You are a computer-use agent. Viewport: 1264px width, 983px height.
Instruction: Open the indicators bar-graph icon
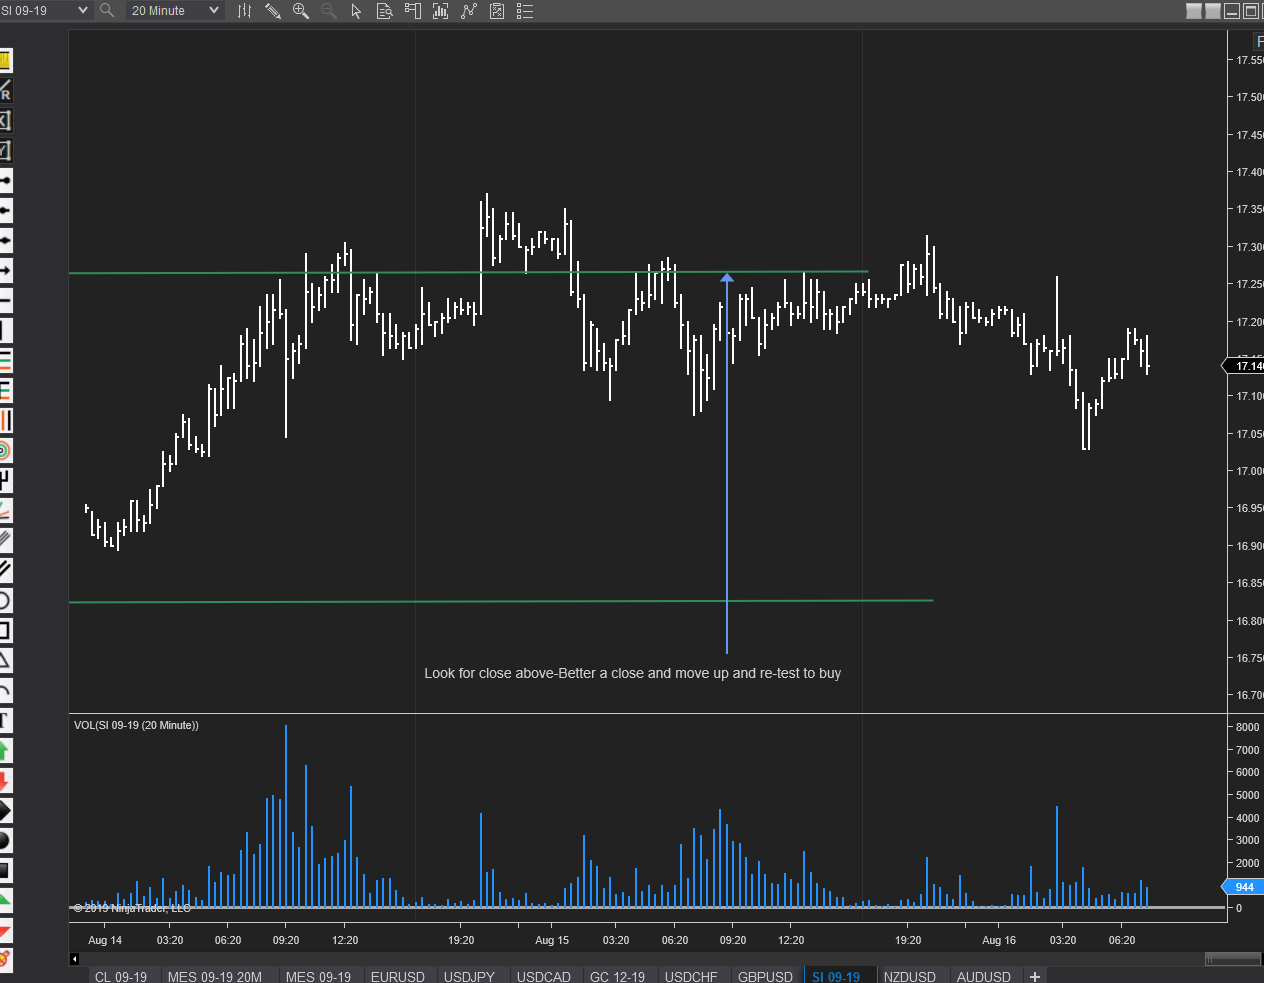pos(440,11)
